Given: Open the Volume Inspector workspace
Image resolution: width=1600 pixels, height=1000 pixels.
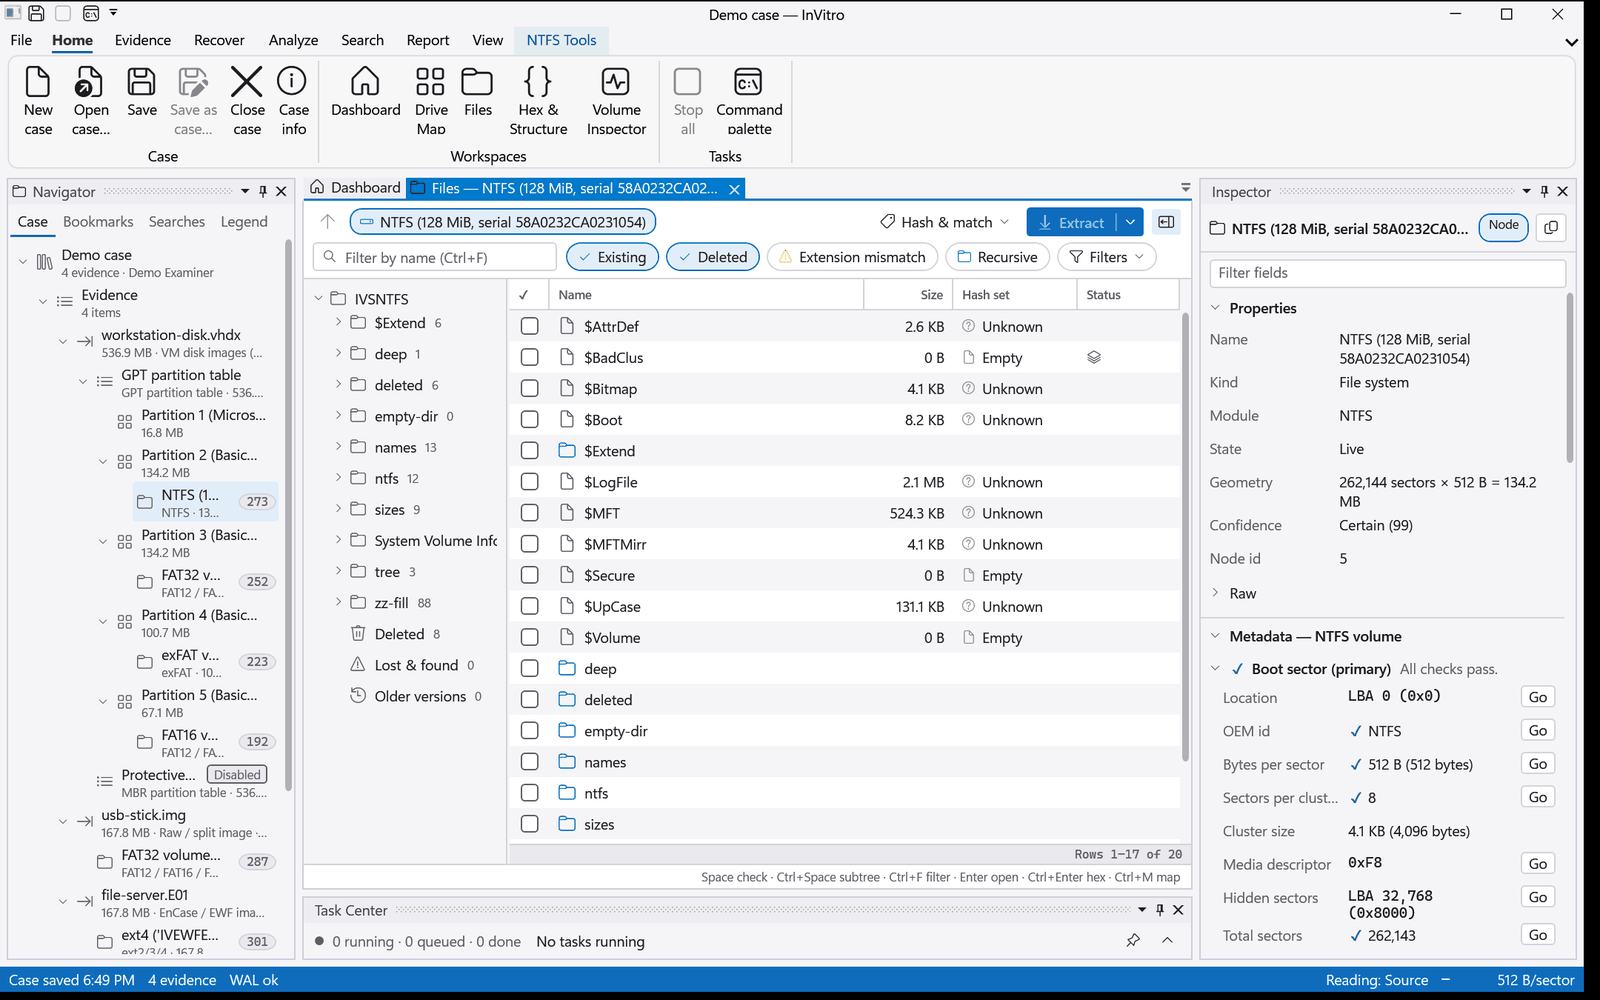Looking at the screenshot, I should tap(616, 100).
